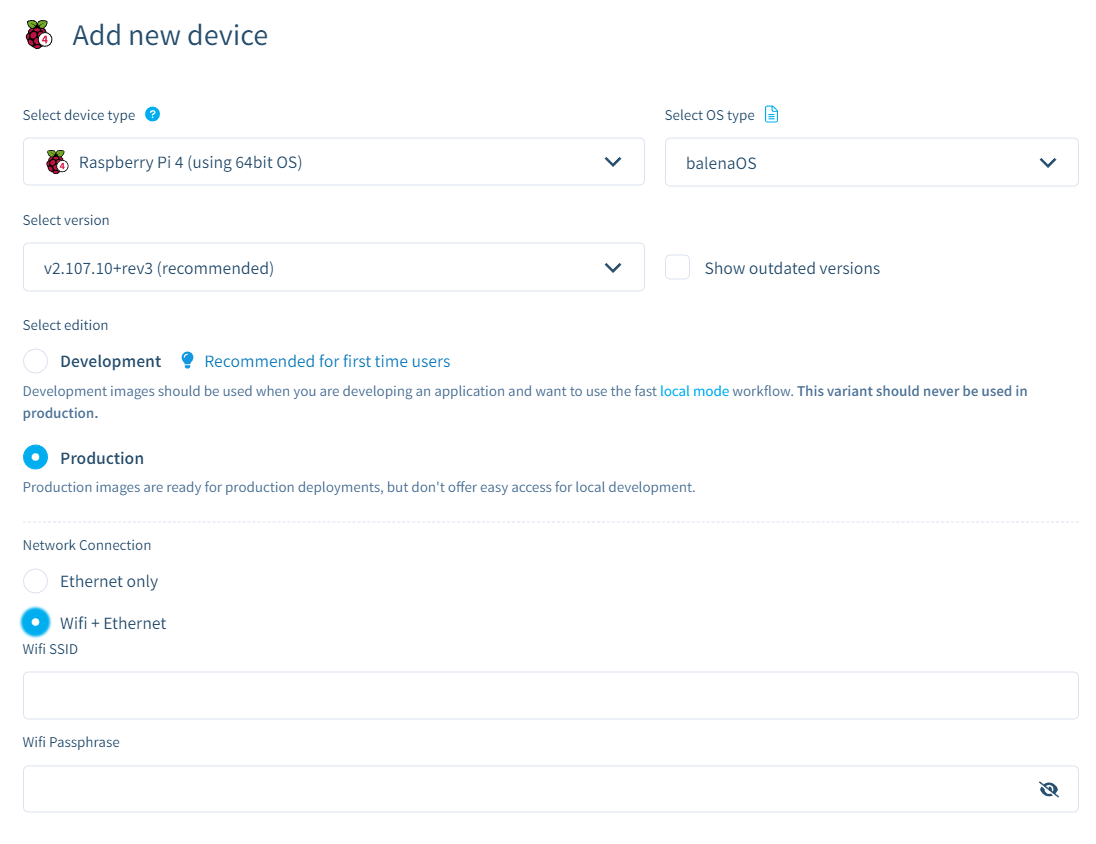Viewport: 1096px width, 844px height.
Task: Click the Raspberry Pi icon inside the device field
Action: coord(56,161)
